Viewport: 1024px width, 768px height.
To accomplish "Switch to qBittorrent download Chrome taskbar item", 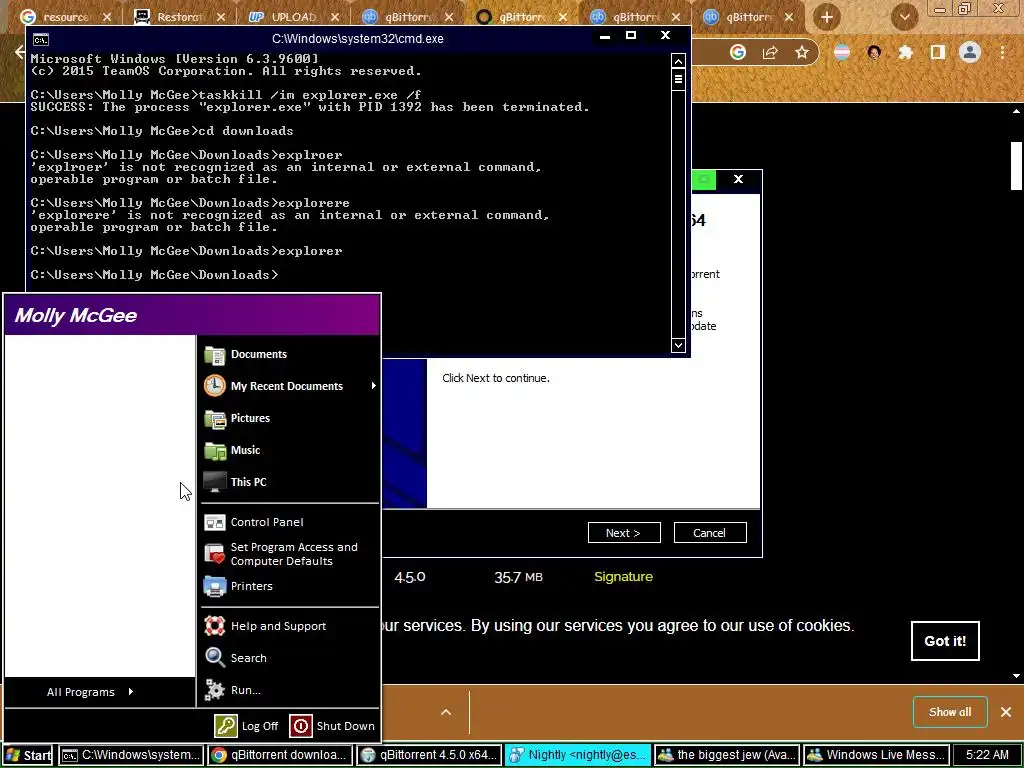I will (x=280, y=755).
